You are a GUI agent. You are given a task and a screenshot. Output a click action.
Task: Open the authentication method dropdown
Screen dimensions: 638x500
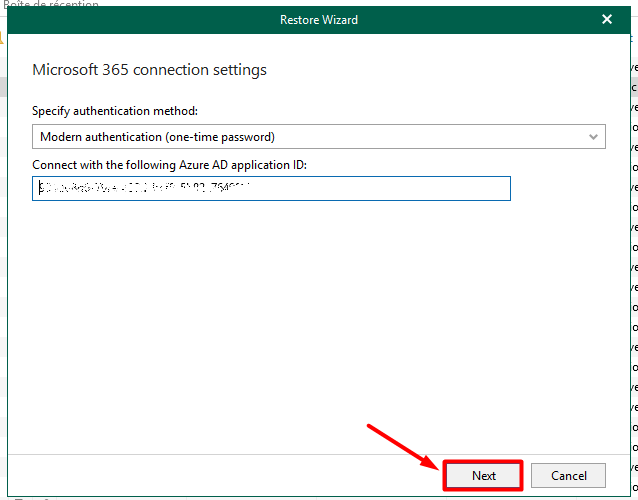pyautogui.click(x=319, y=137)
